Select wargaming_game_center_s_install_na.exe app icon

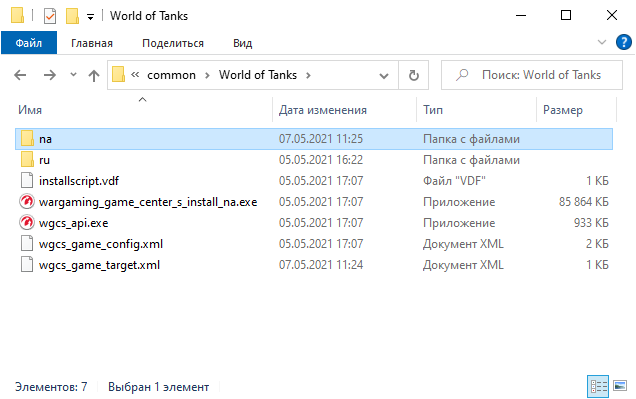pyautogui.click(x=27, y=202)
